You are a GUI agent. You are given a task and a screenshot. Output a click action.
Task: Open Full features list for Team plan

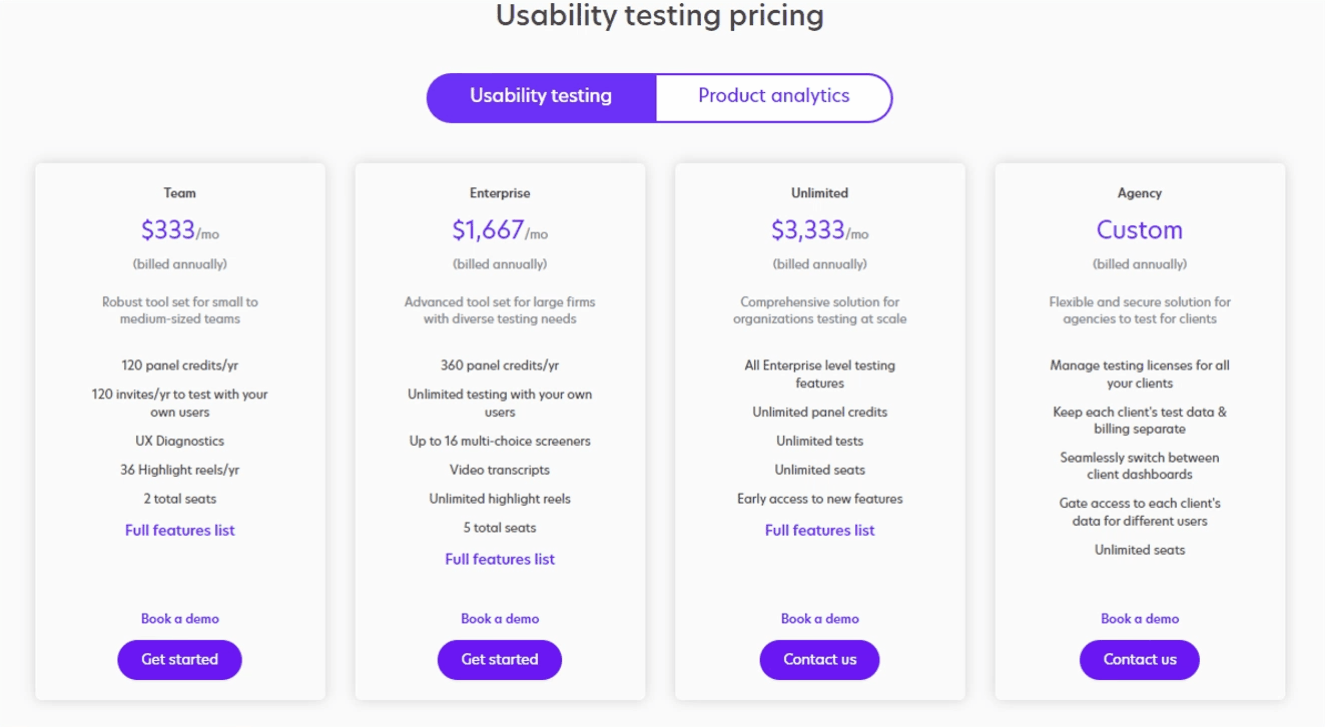point(180,530)
